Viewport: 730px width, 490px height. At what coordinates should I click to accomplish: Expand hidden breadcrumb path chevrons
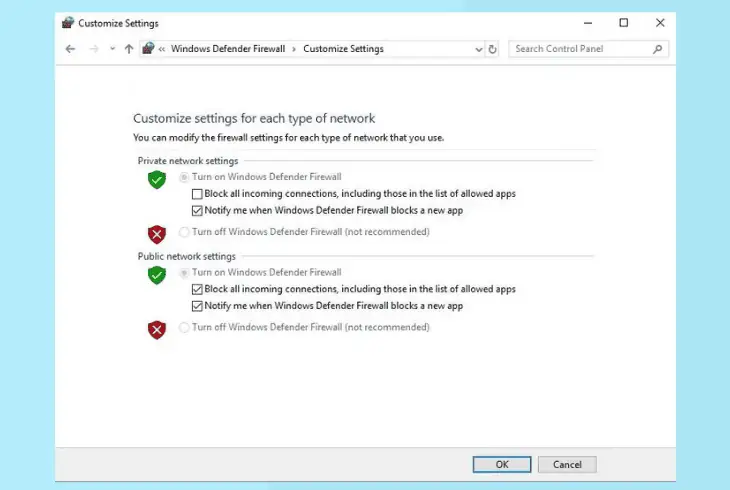(x=162, y=49)
